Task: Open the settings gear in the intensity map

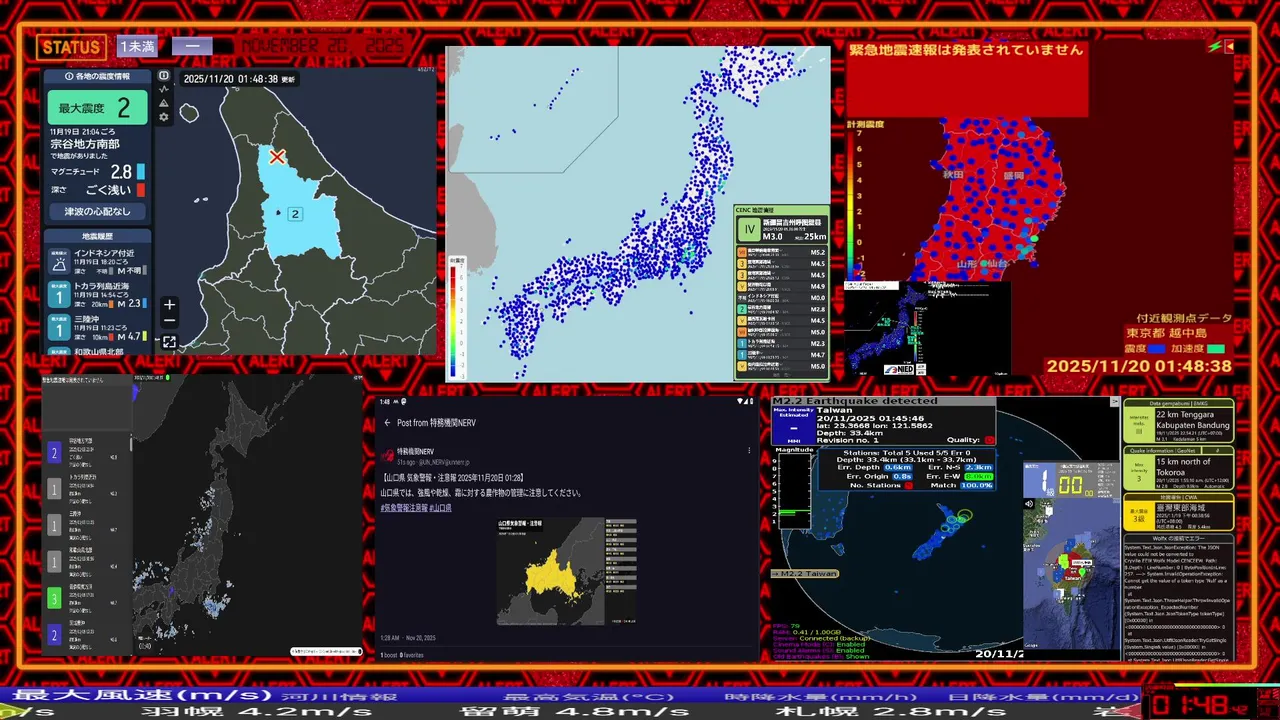Action: click(164, 117)
